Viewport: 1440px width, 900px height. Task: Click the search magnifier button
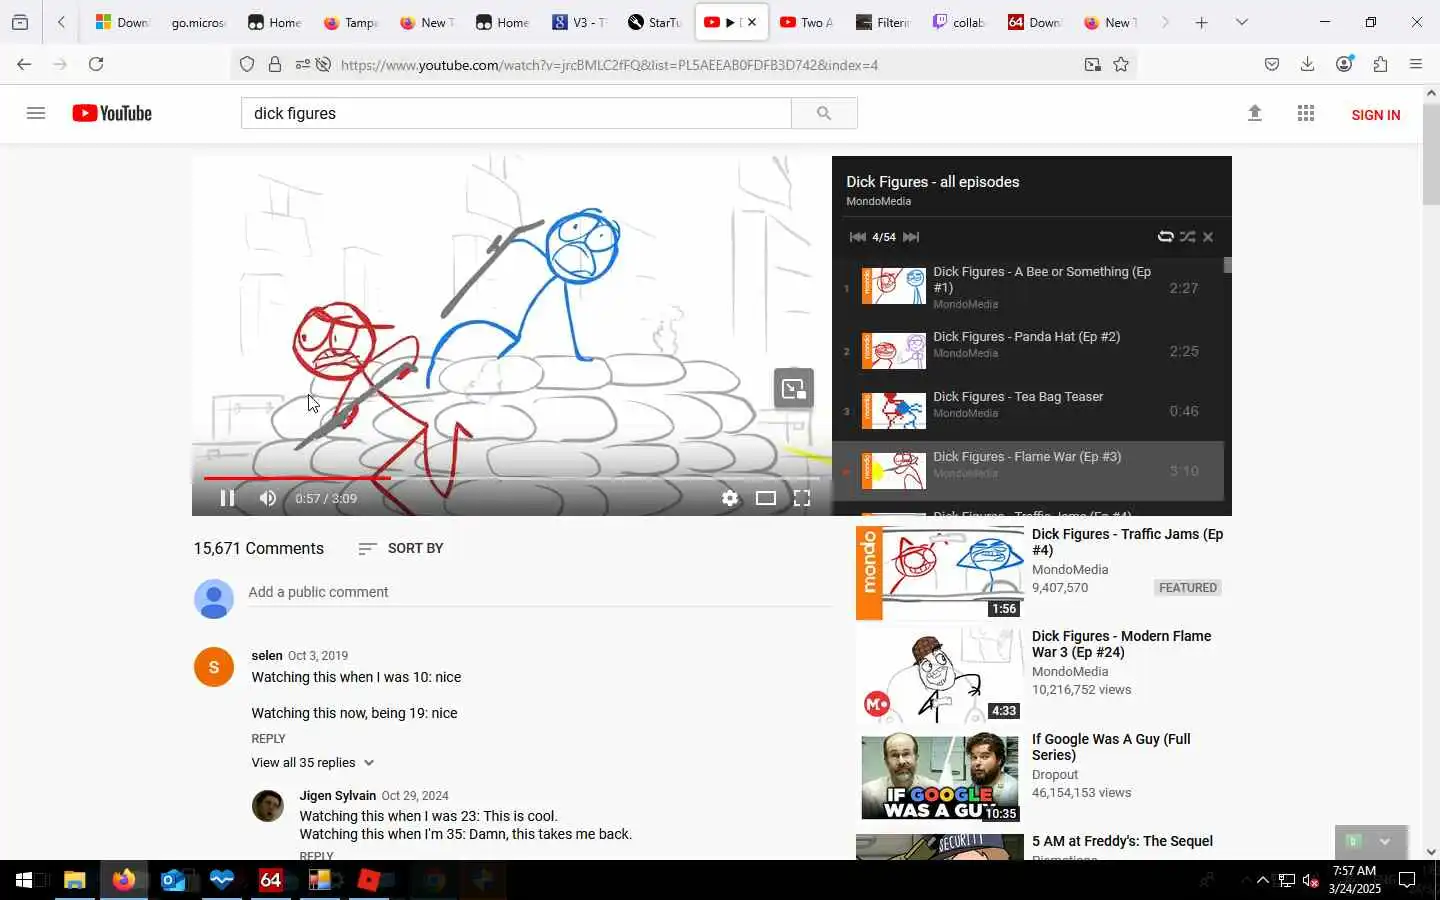(824, 113)
